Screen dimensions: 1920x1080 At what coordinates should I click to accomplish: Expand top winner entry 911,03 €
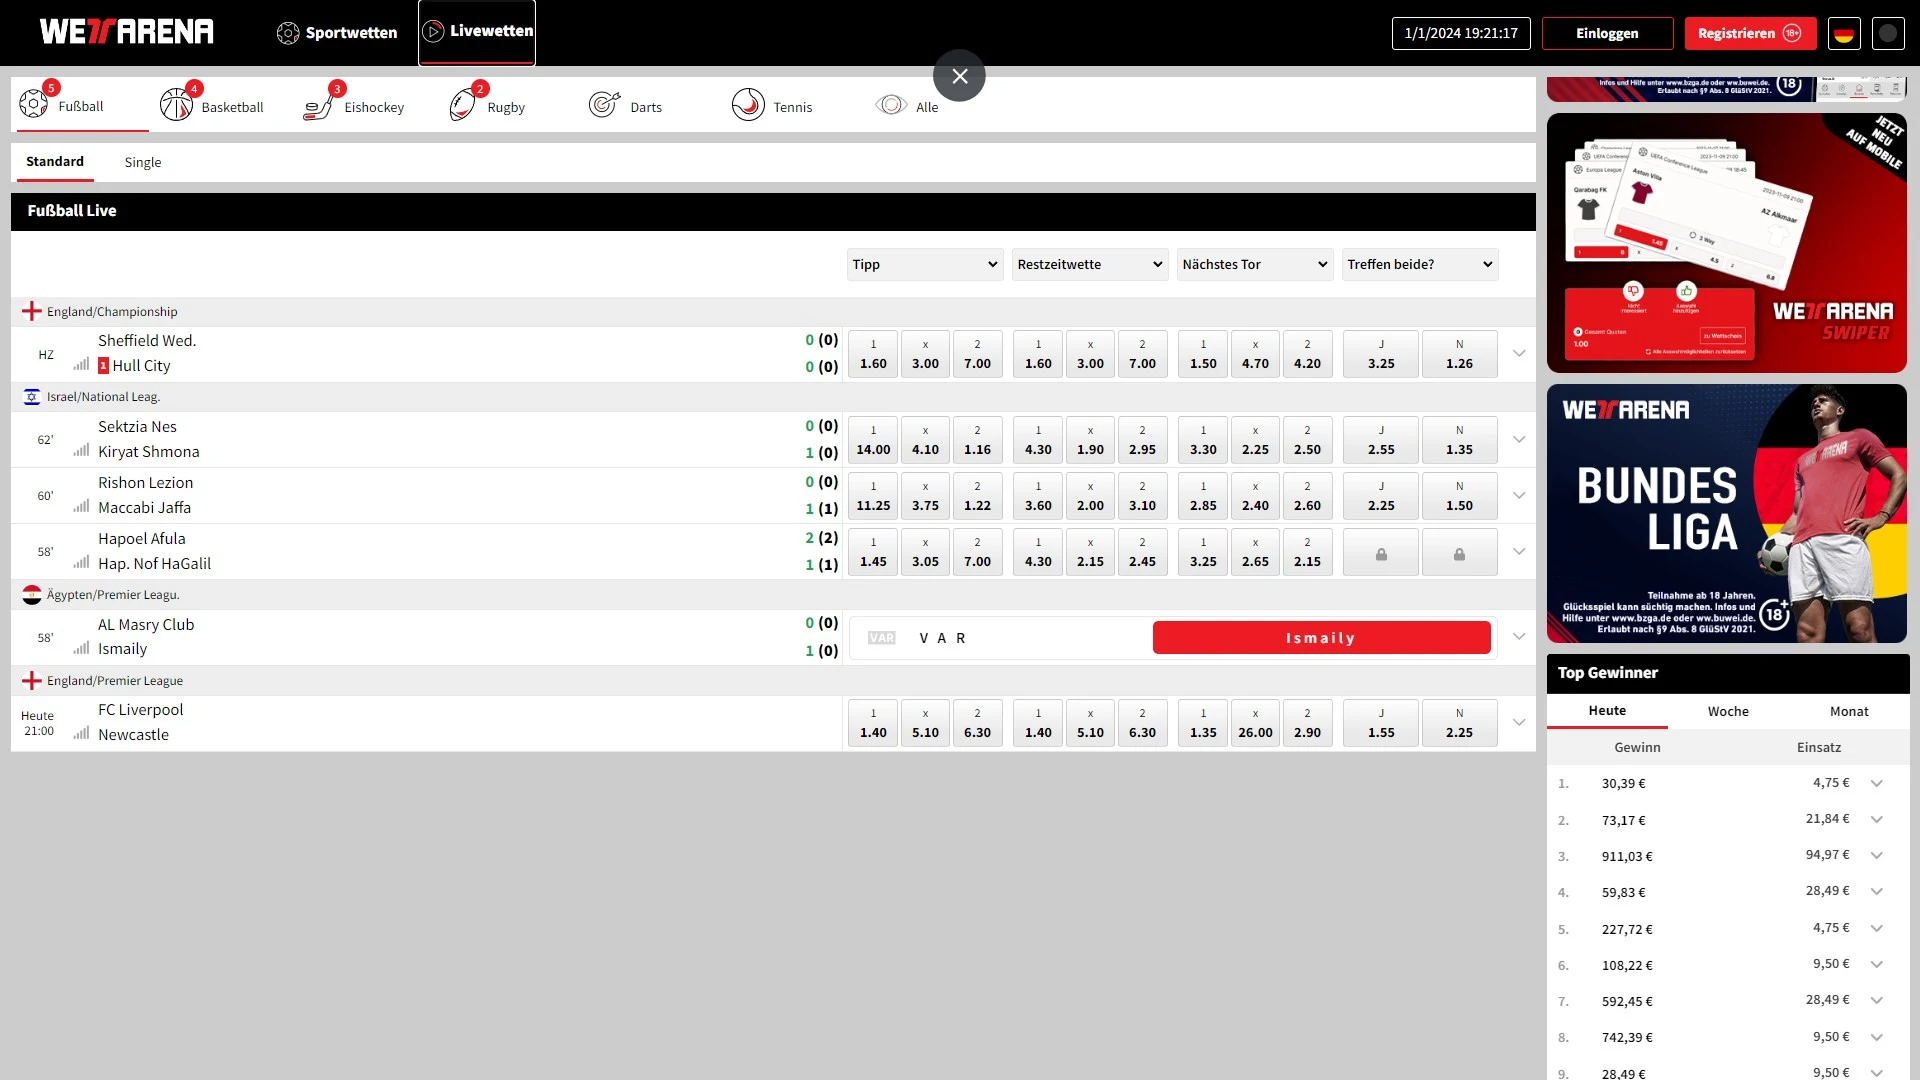(x=1877, y=856)
